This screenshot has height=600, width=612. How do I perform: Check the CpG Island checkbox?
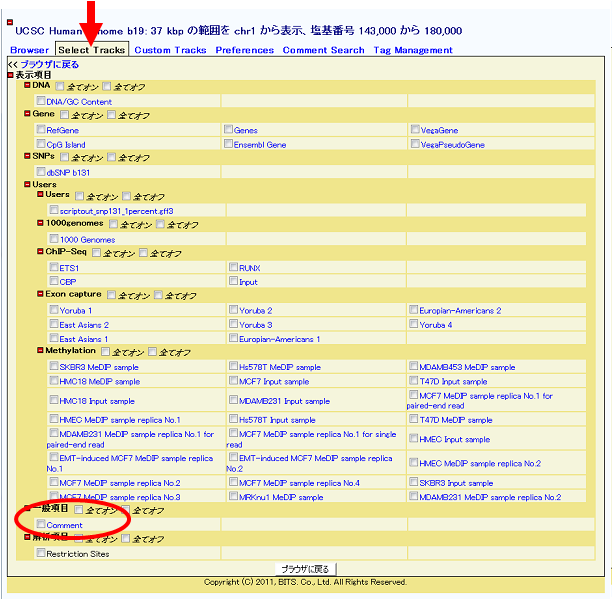coord(41,144)
